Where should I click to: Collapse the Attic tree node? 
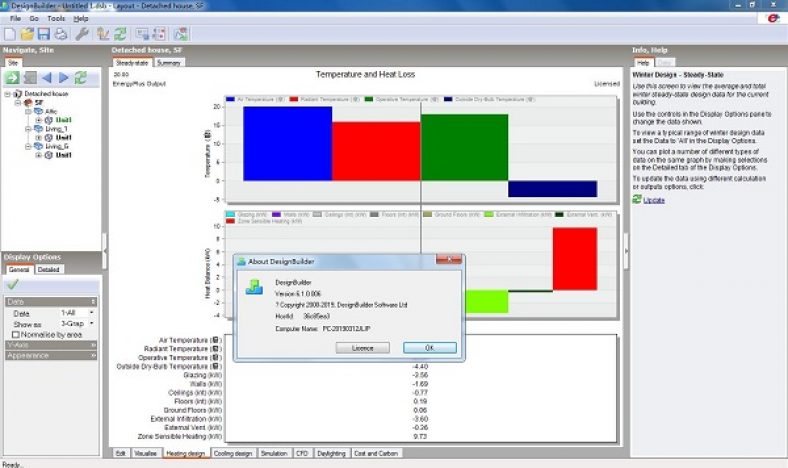[28, 112]
